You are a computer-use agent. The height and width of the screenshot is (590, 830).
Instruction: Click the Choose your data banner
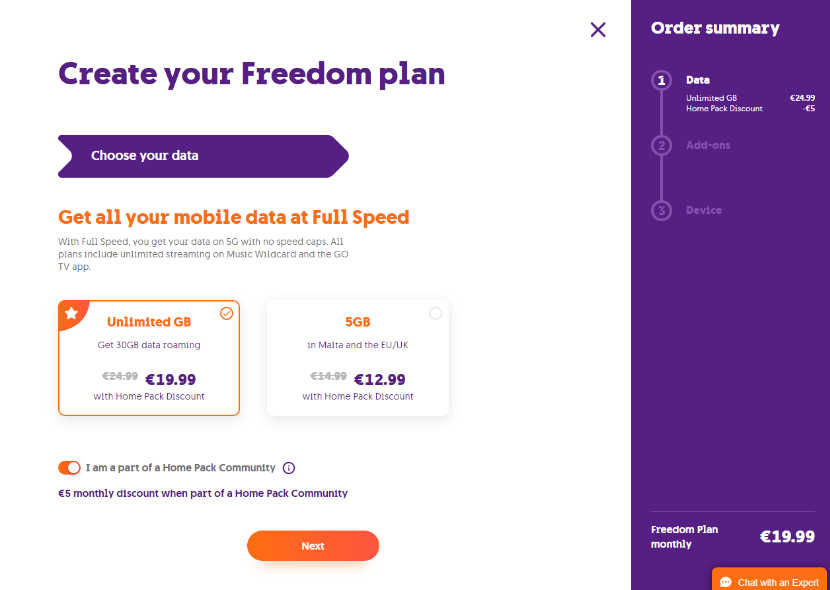coord(203,156)
